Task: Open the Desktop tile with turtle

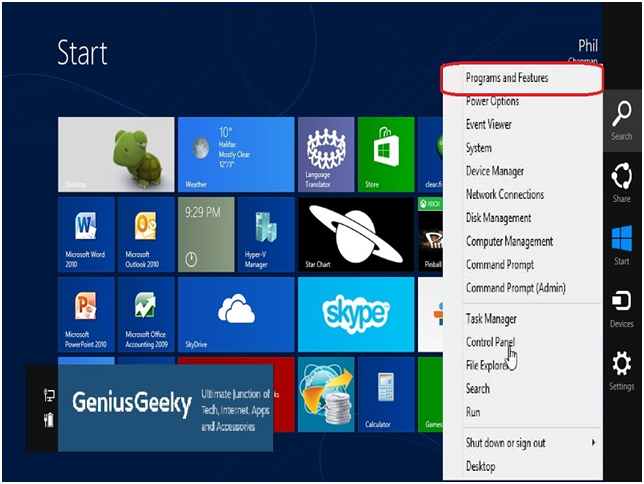Action: [x=116, y=154]
